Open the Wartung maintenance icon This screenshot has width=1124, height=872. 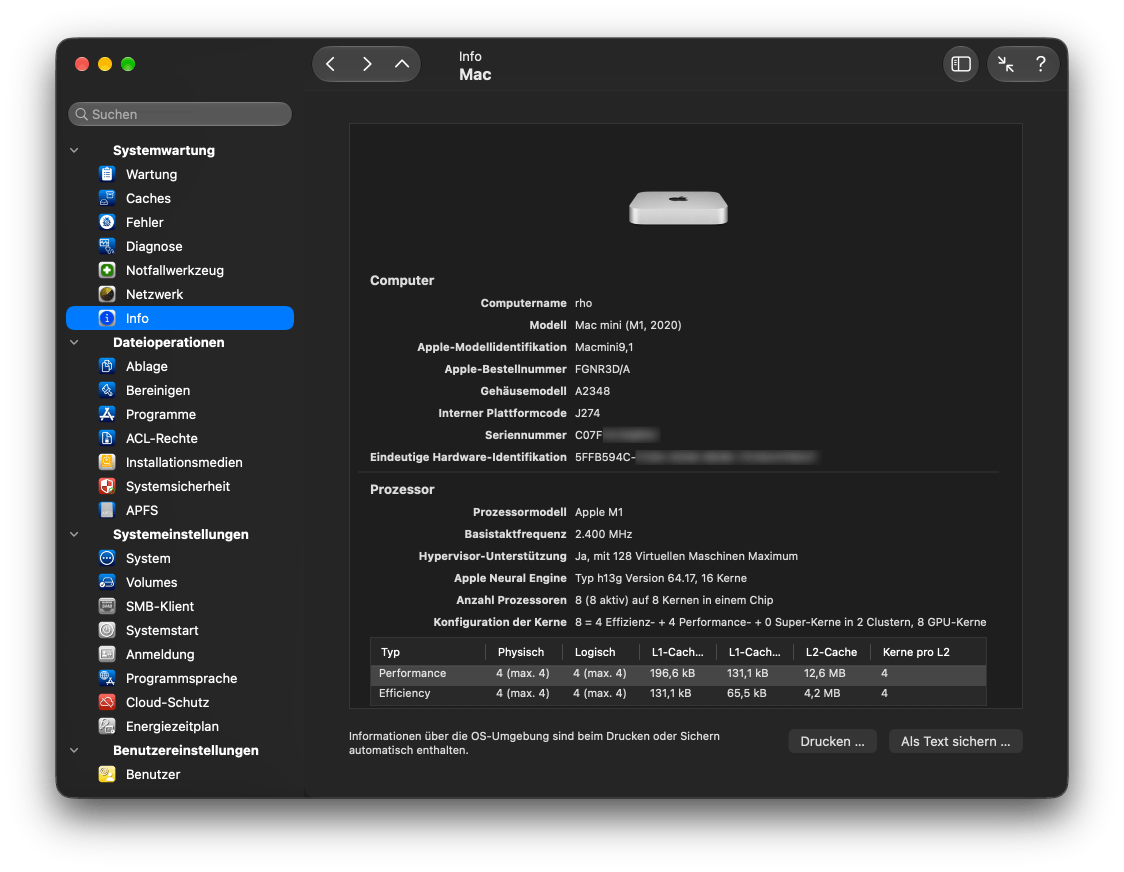click(107, 174)
